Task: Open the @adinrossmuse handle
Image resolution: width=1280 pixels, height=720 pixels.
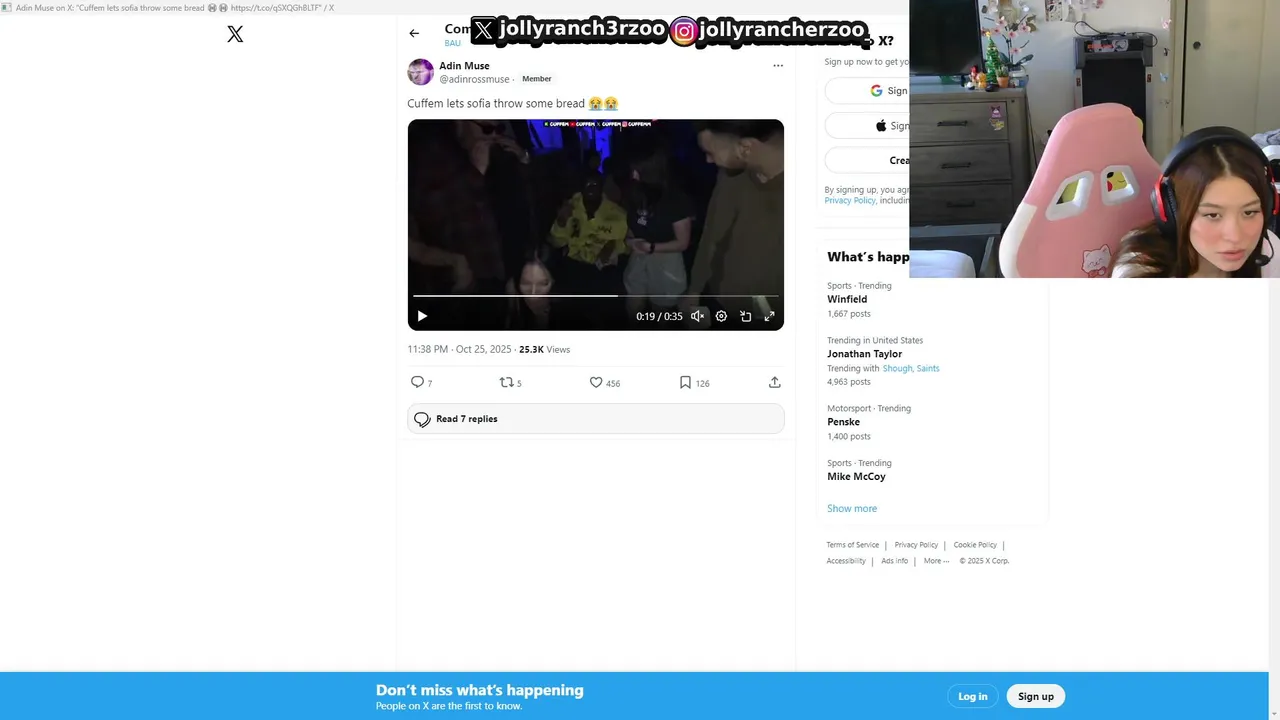Action: [x=474, y=79]
